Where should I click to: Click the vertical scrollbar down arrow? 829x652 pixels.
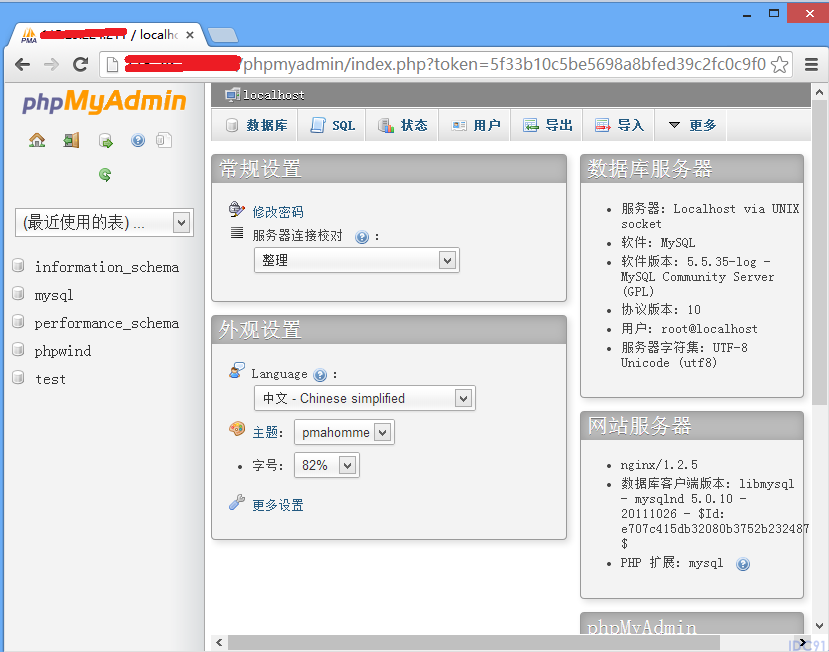click(819, 626)
